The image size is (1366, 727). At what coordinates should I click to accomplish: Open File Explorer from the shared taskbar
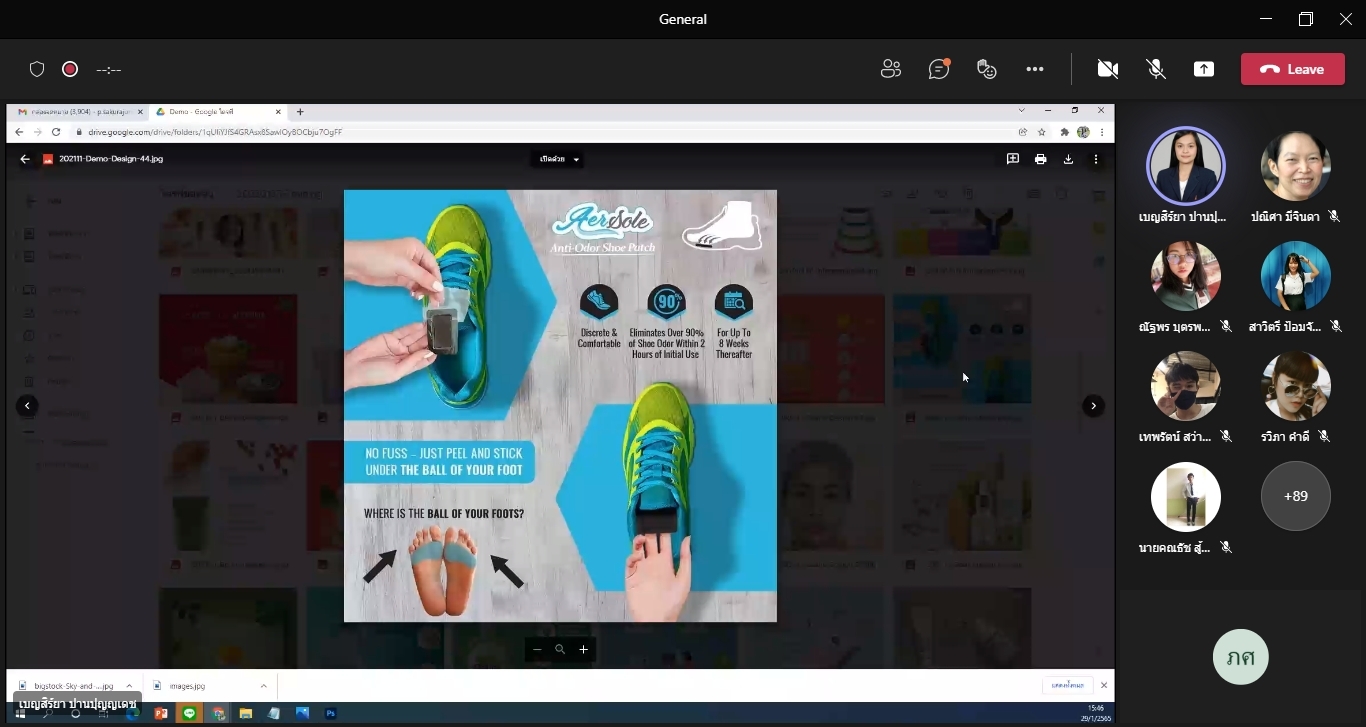pyautogui.click(x=246, y=714)
